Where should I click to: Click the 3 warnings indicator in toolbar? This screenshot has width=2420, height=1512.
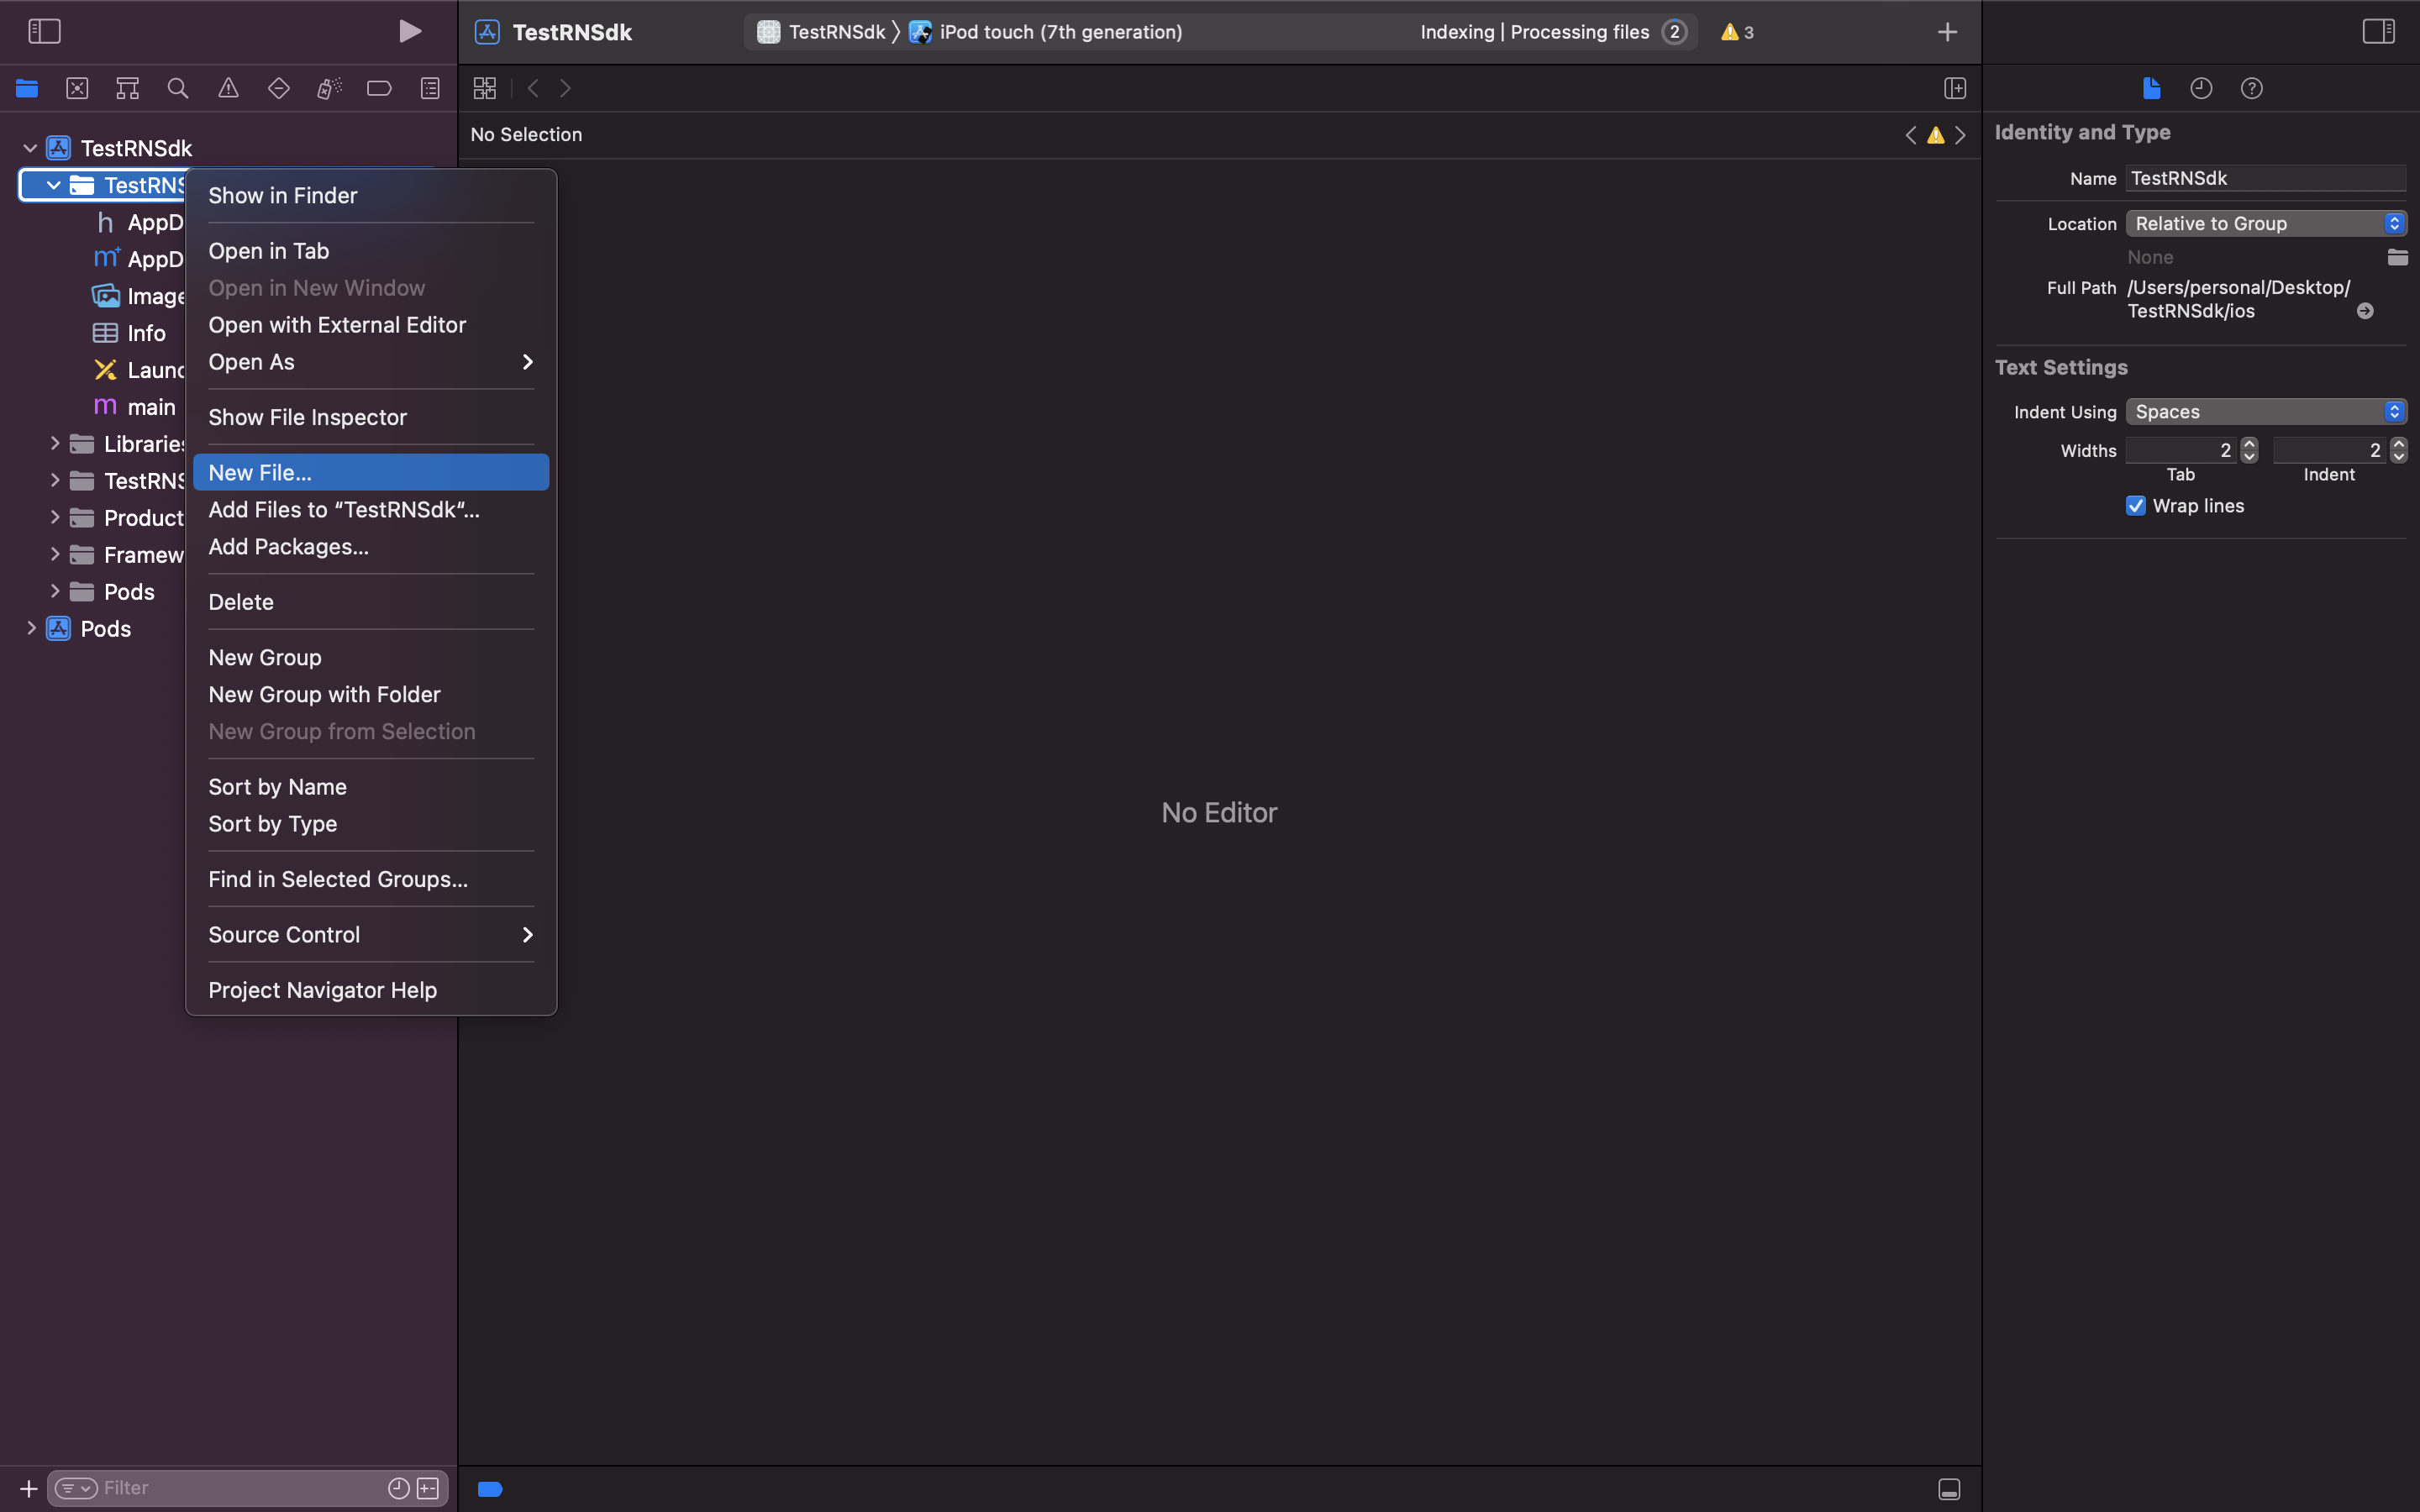coord(1737,32)
